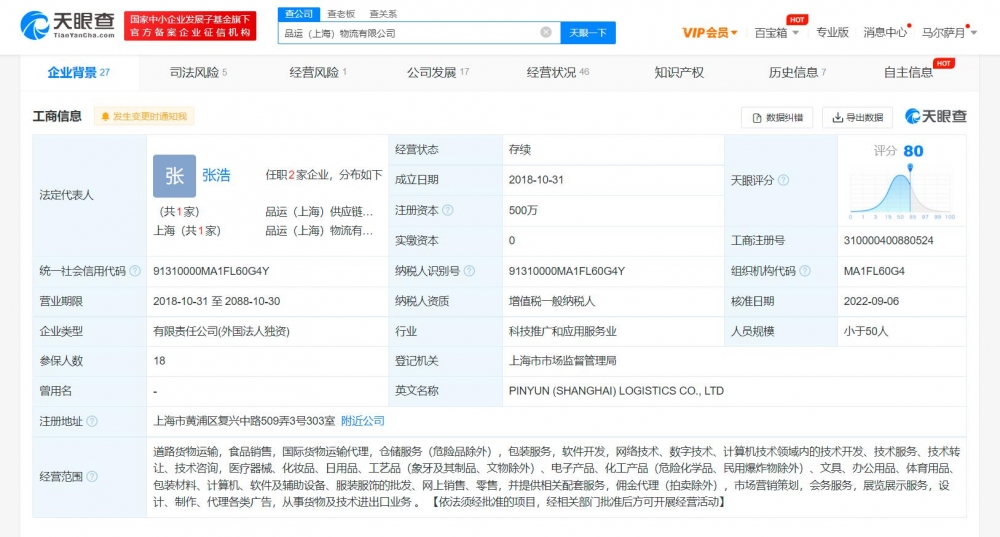Clear the search box with the X icon
This screenshot has width=1000, height=537.
click(546, 33)
